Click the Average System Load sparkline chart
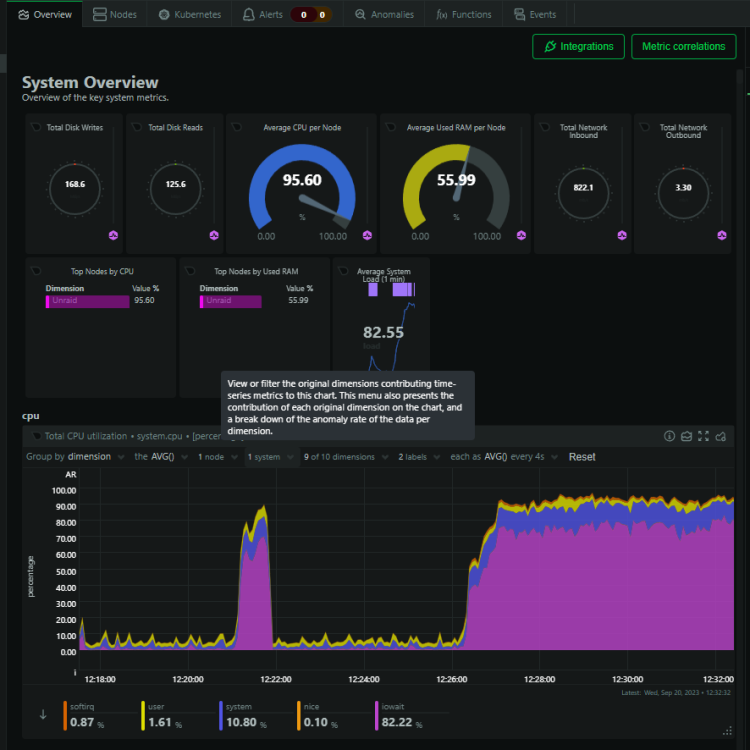This screenshot has height=750, width=750. point(391,335)
